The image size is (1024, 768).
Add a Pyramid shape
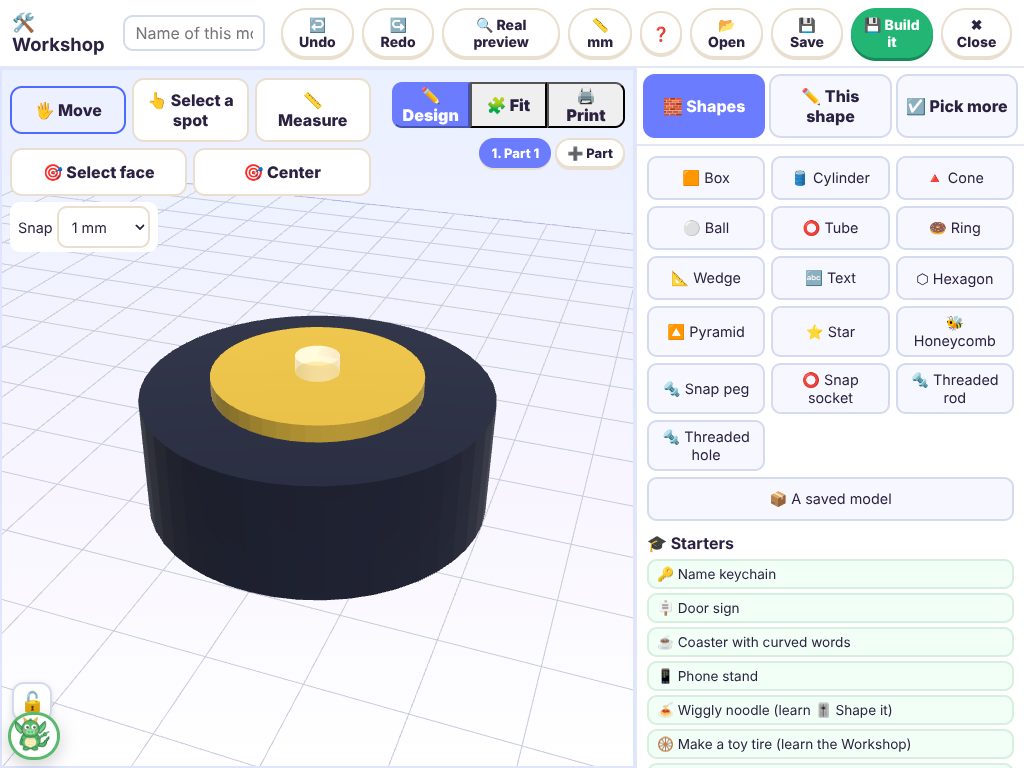point(705,332)
